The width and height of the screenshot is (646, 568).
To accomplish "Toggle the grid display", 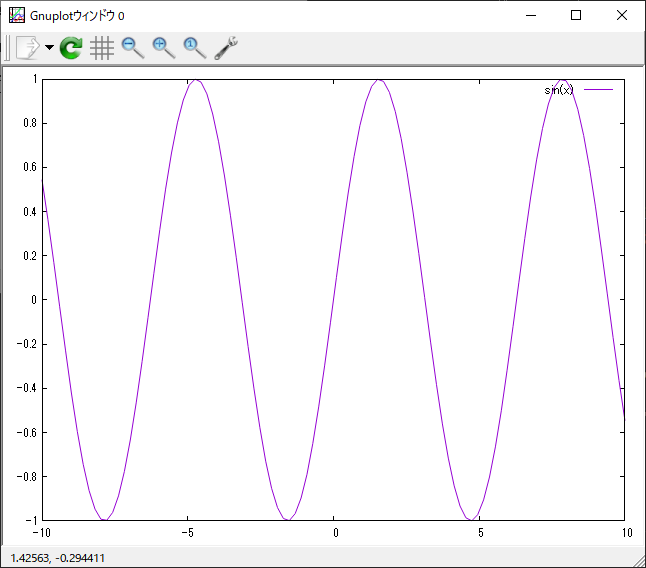I will 101,47.
